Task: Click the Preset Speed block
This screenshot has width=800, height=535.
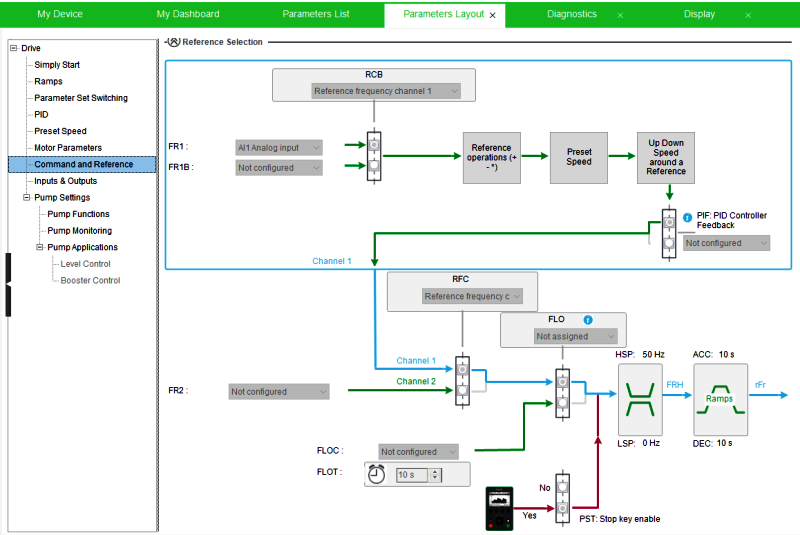Action: tap(579, 157)
